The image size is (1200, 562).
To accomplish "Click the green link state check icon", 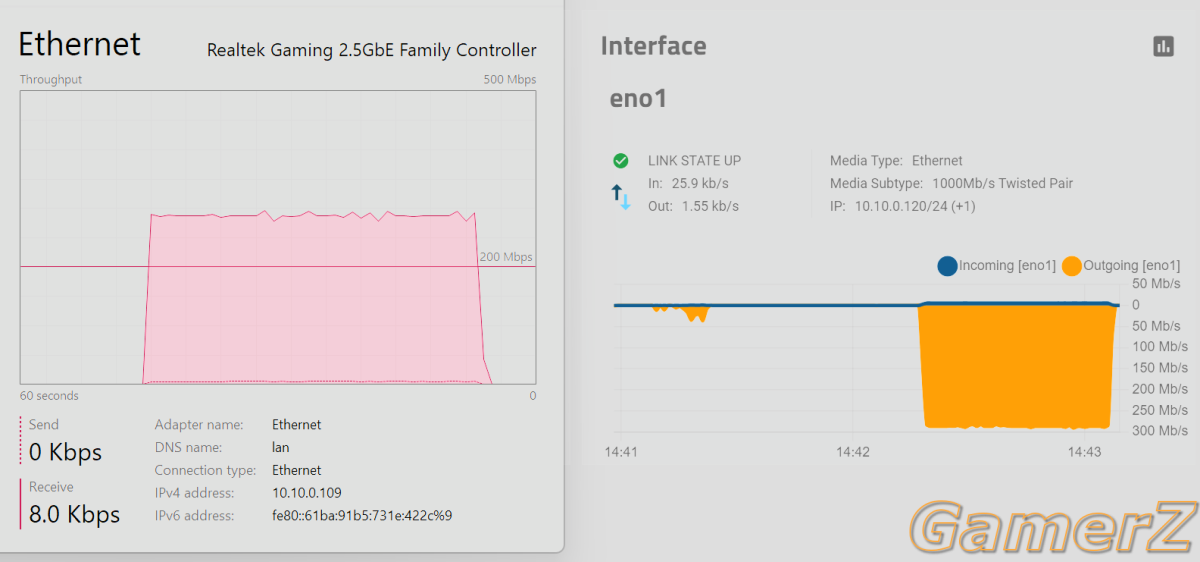I will pyautogui.click(x=621, y=160).
